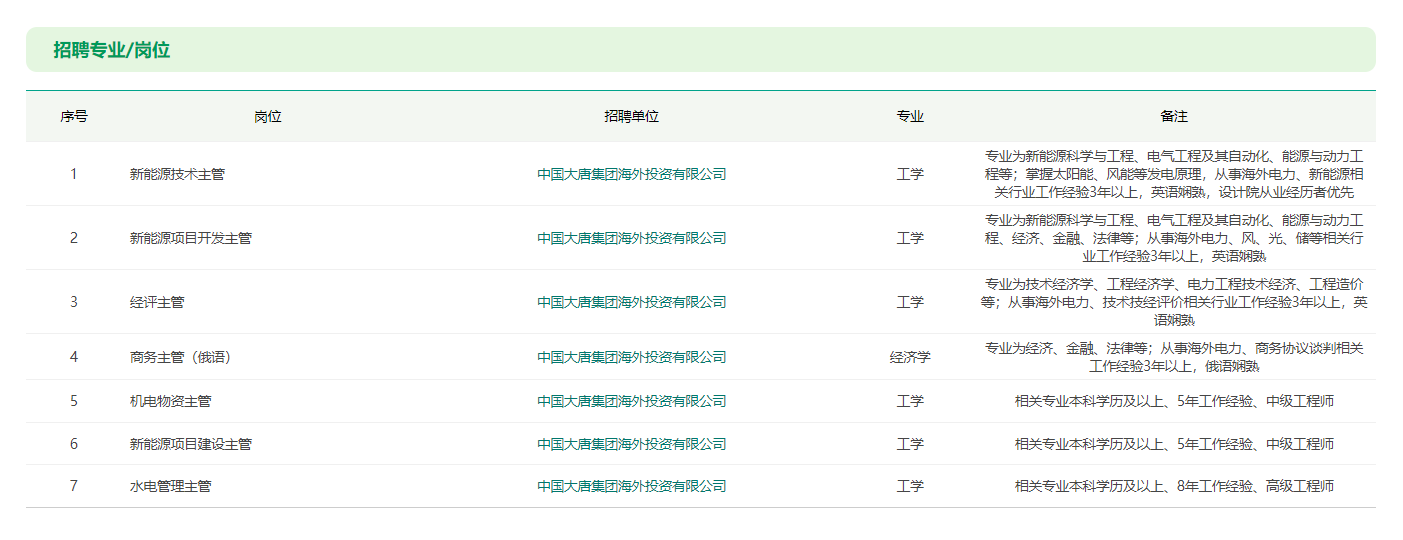The width and height of the screenshot is (1403, 540).
Task: Select the 商务主管（俄语） position cell
Action: 180,357
